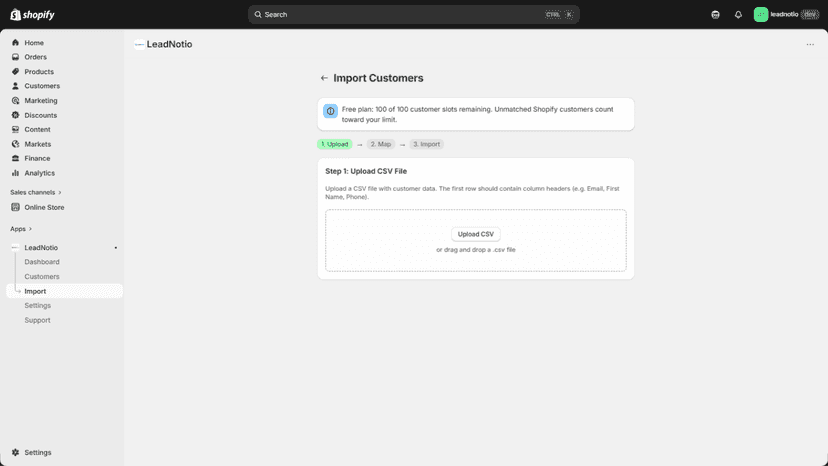Open the three-dot menu at top right

[810, 44]
